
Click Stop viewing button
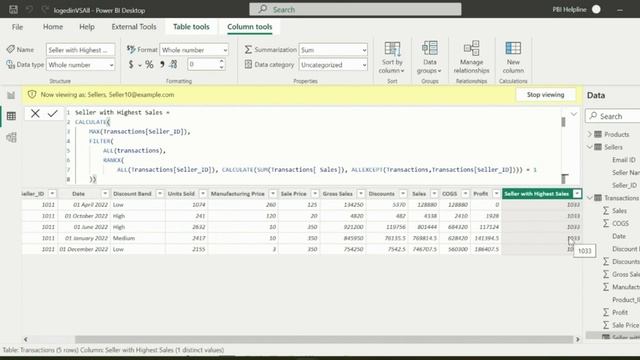545,95
